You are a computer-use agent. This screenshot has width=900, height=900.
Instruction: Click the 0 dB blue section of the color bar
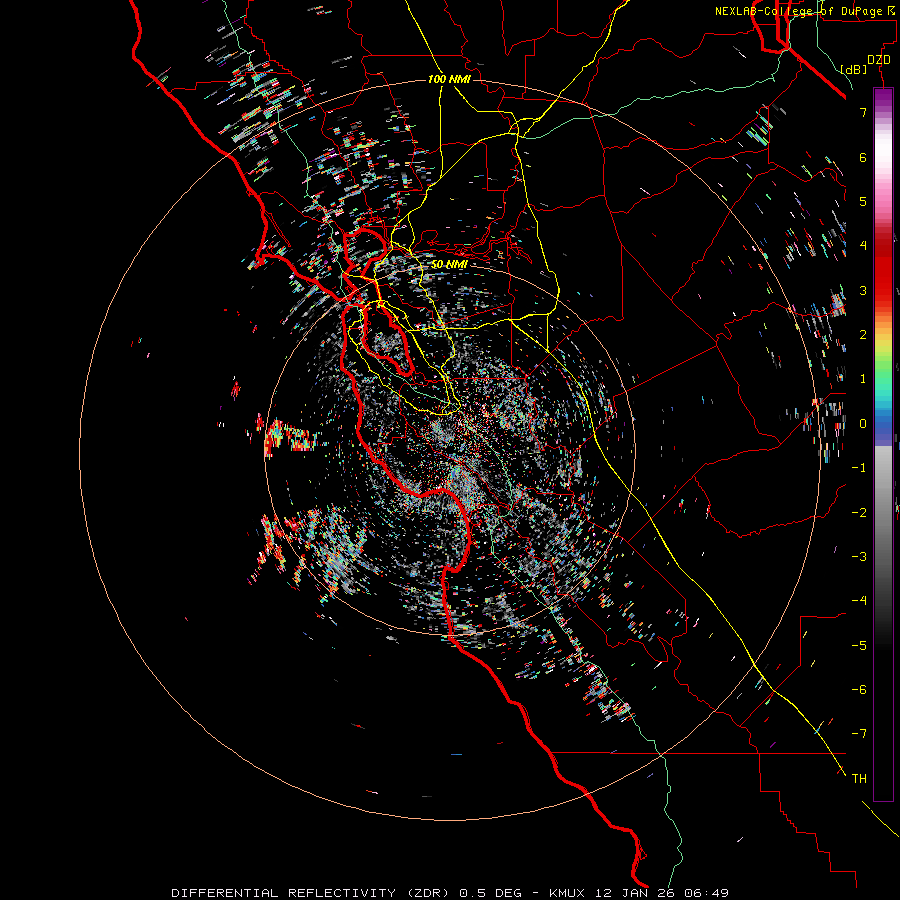(883, 424)
